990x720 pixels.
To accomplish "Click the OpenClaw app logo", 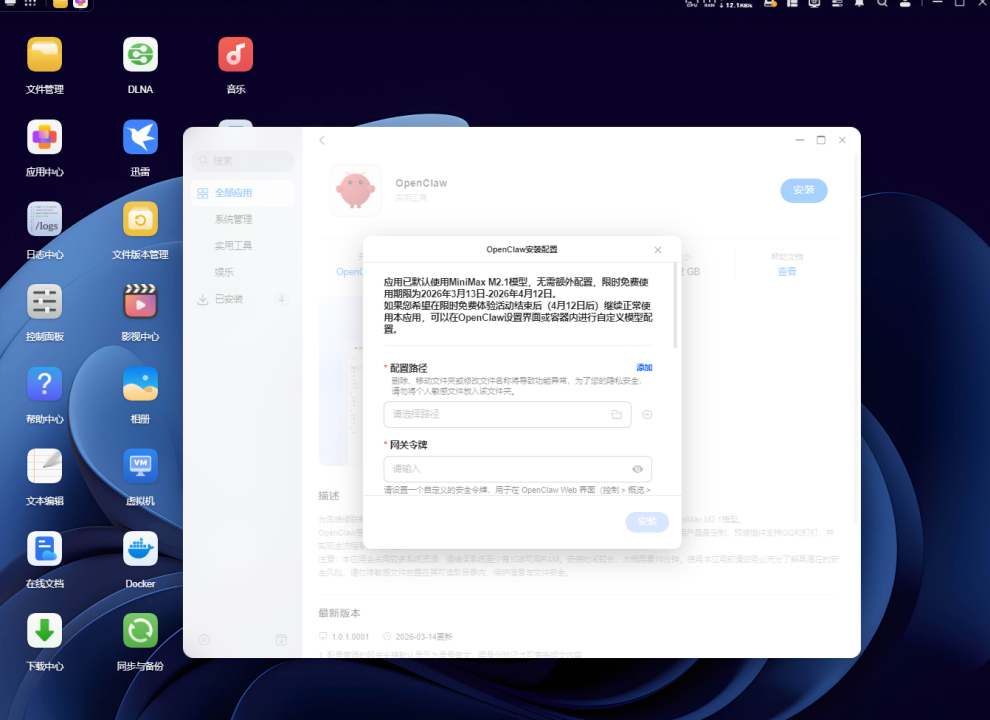I will point(355,190).
